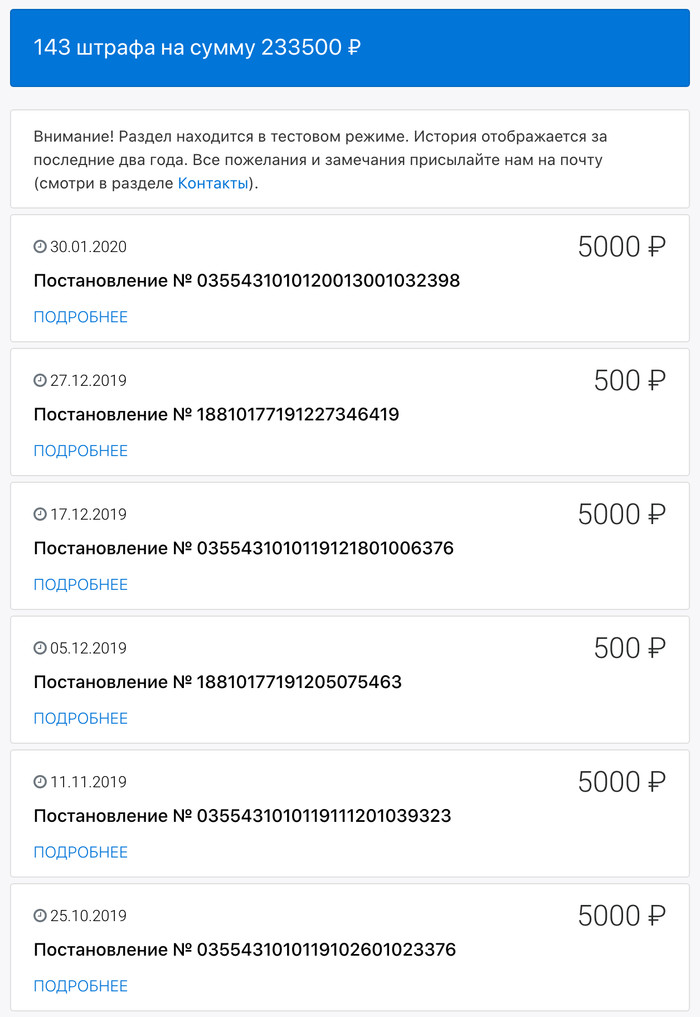Screen dimensions: 700x1017
Task: Select Постановление № 18810177191205075463
Action: coord(218,682)
